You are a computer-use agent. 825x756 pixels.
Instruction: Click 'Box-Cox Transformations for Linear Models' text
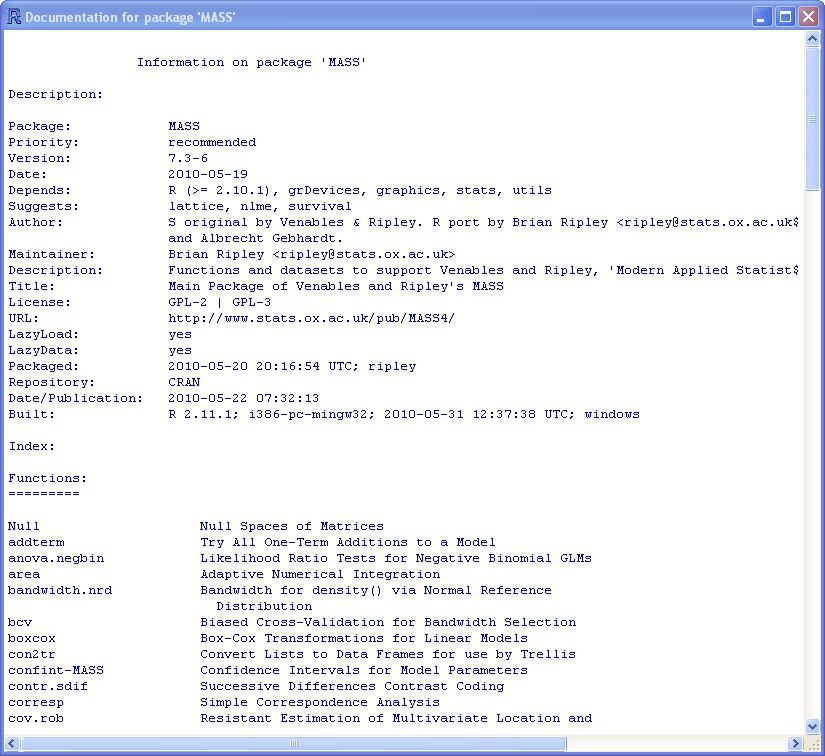[x=364, y=638]
